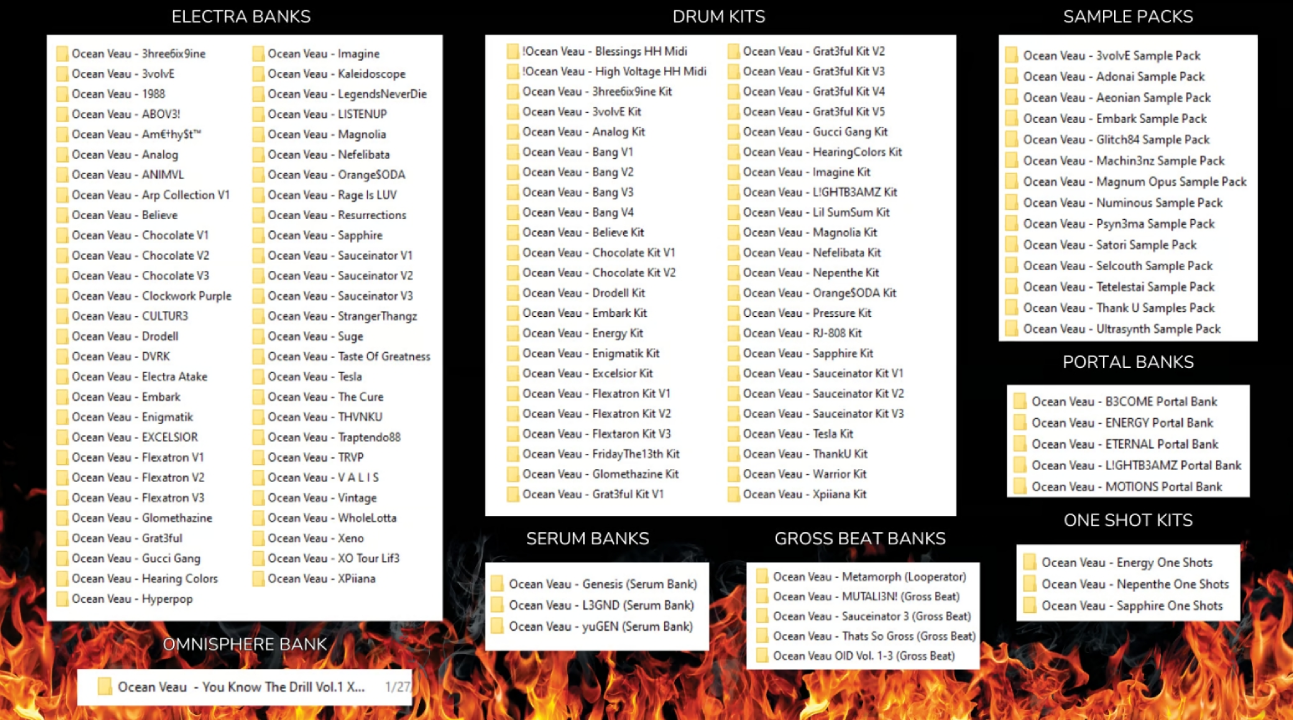Click folder icon of RJ-808 Kit
The image size is (1293, 720).
click(733, 333)
